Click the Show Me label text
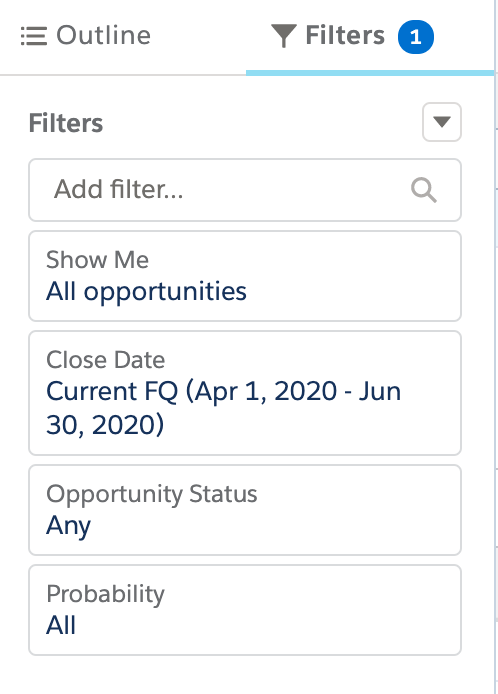The height and width of the screenshot is (694, 498). [x=97, y=260]
